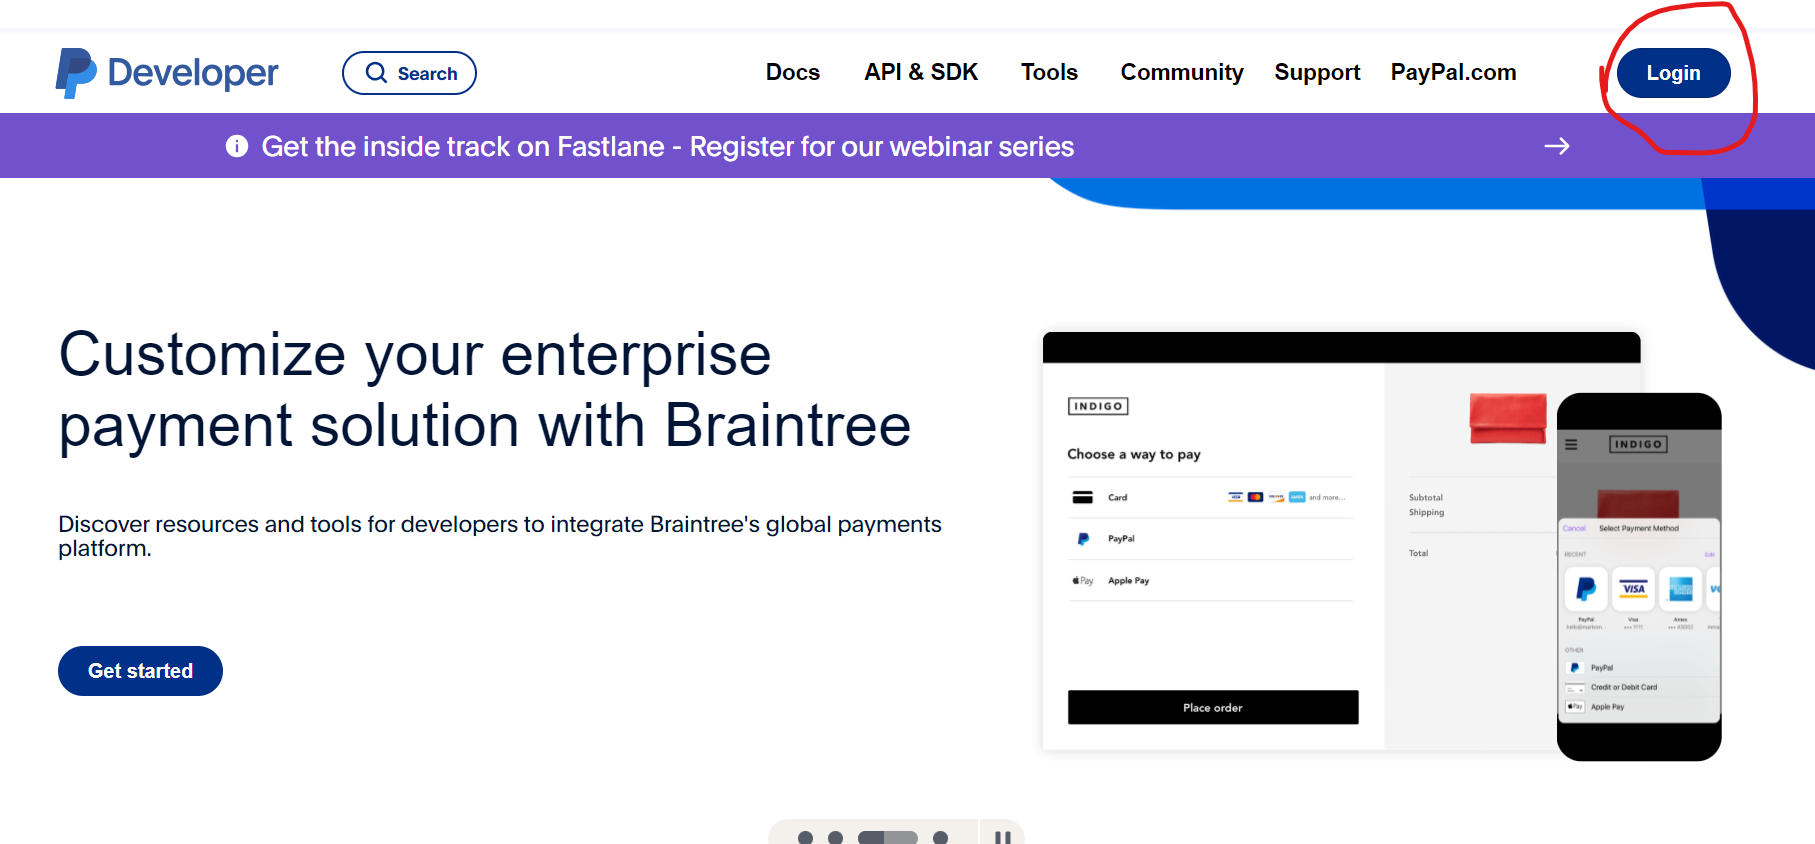Pause the carousel autoplay
The width and height of the screenshot is (1815, 844).
click(1002, 837)
